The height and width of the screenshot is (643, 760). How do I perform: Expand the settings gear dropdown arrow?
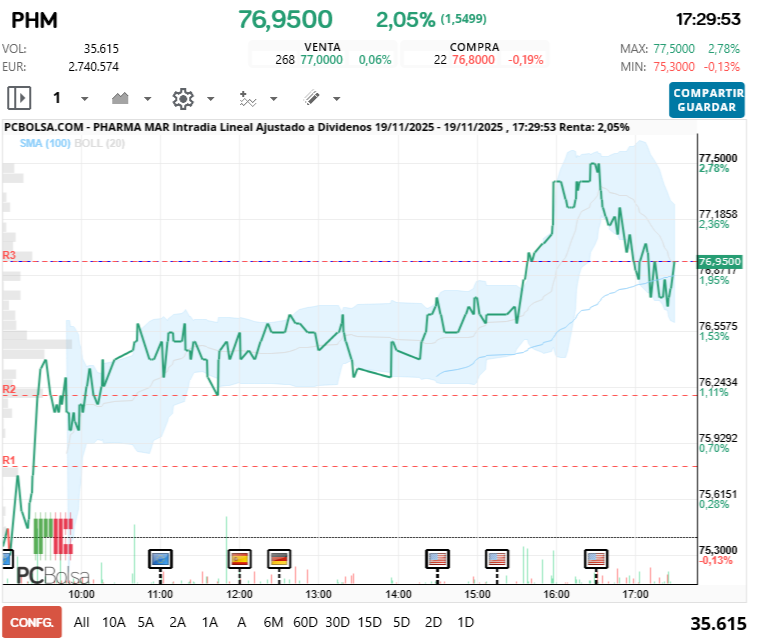[x=210, y=99]
